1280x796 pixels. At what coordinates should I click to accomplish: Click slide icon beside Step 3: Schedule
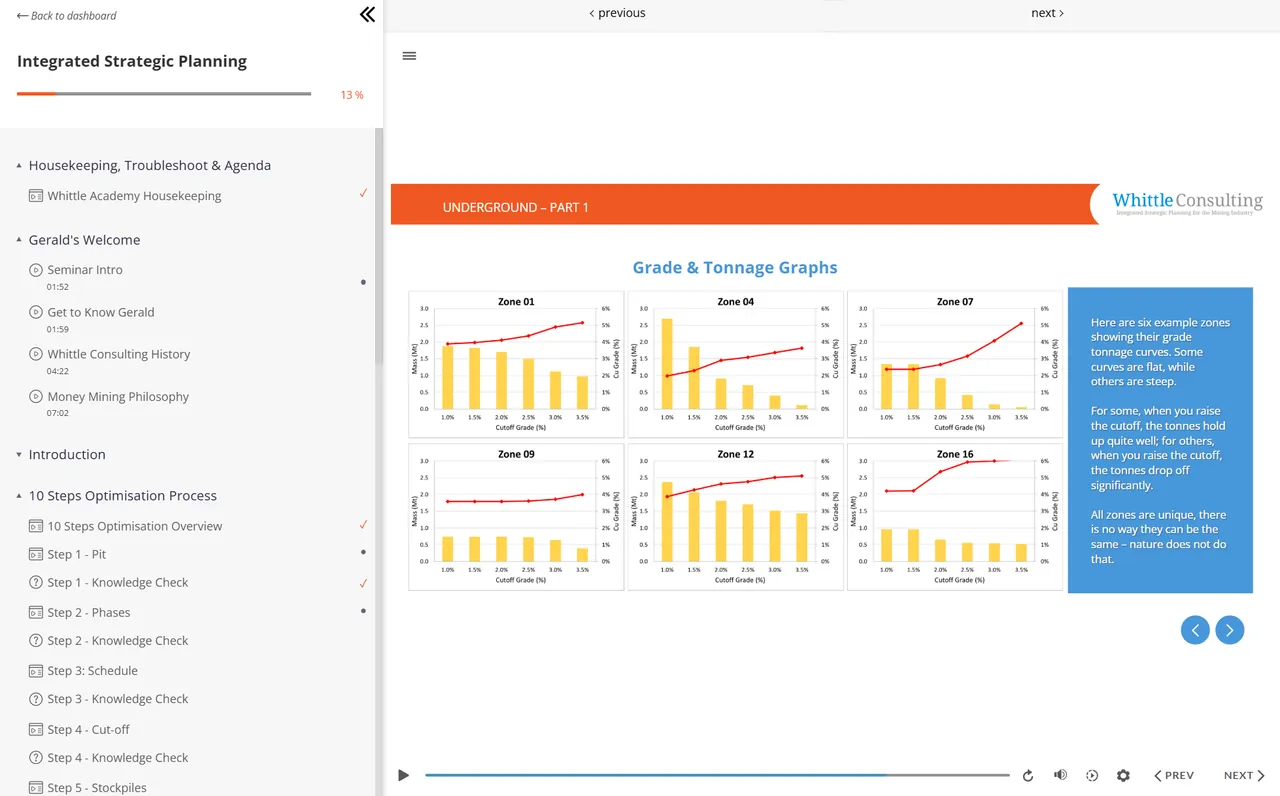(36, 671)
